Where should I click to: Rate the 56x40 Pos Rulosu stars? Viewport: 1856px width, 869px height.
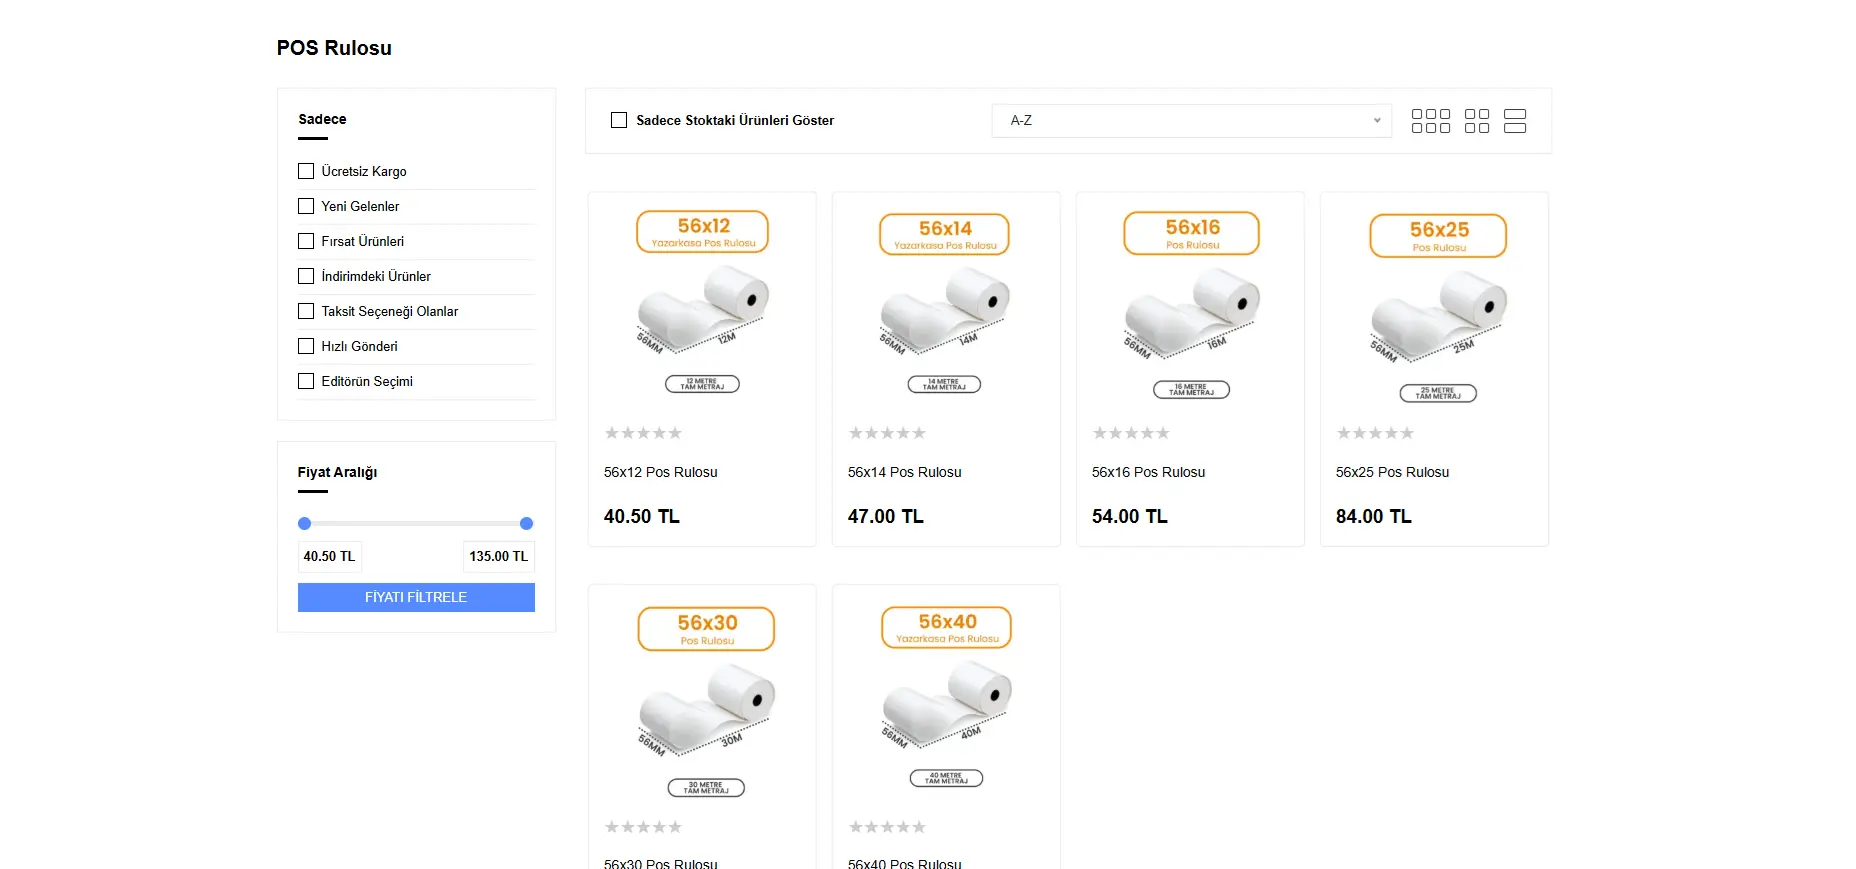887,827
